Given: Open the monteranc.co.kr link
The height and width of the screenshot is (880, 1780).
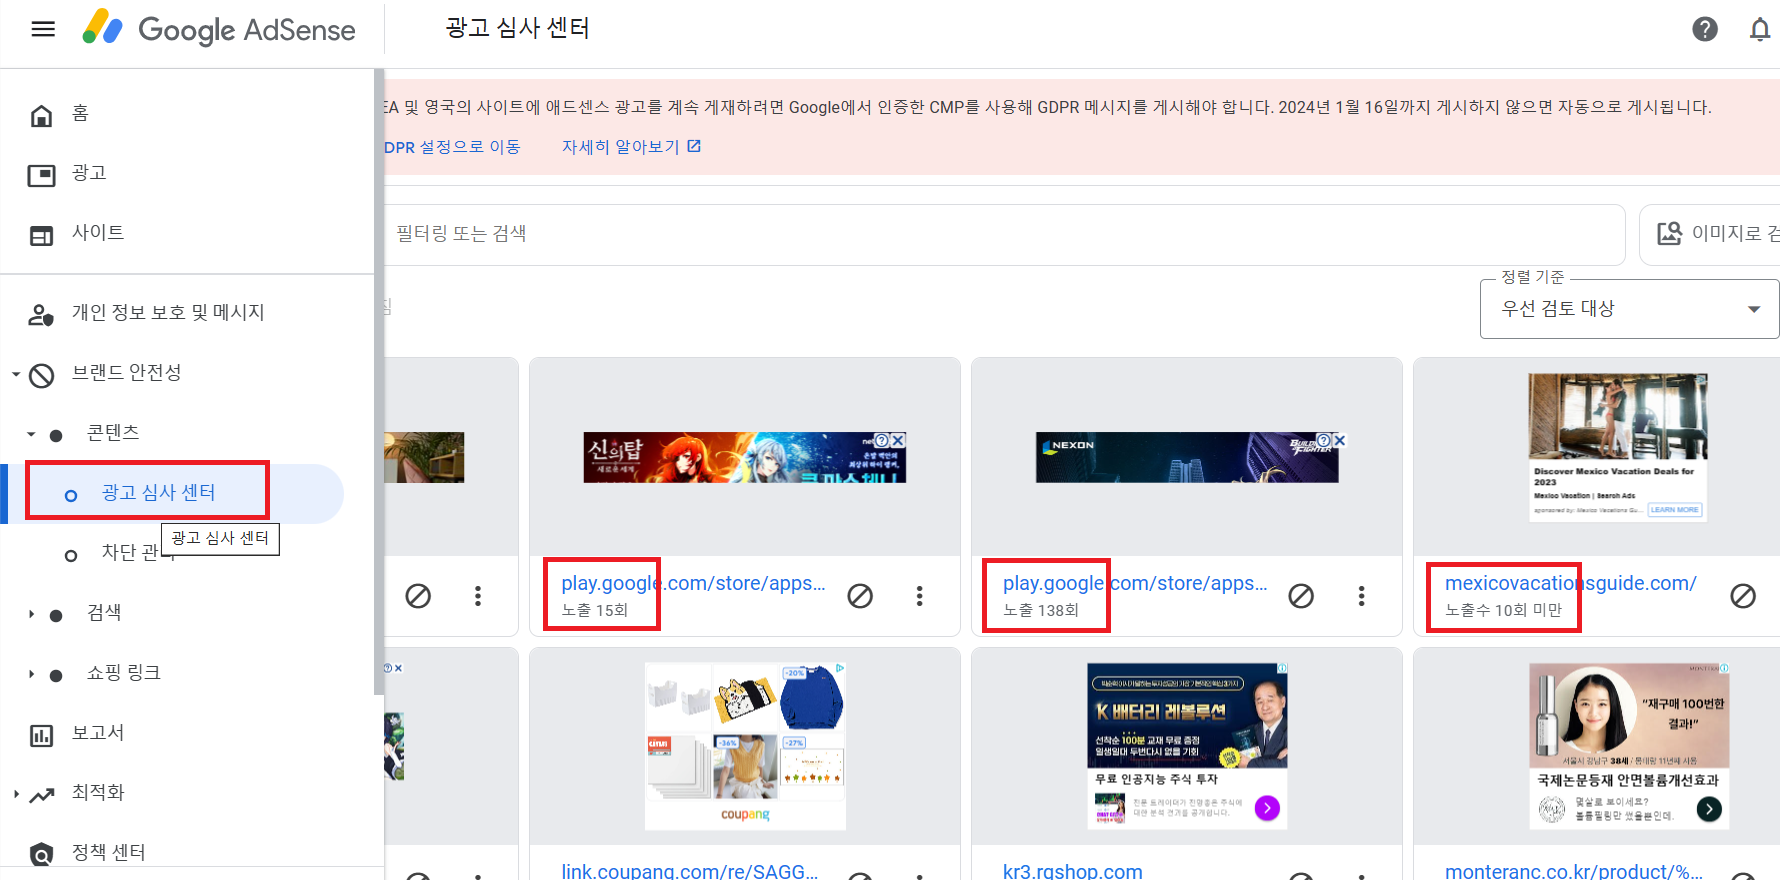Looking at the screenshot, I should tap(1574, 871).
